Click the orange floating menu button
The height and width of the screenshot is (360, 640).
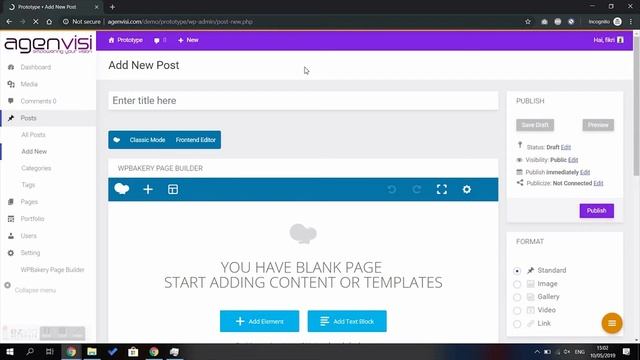[611, 323]
